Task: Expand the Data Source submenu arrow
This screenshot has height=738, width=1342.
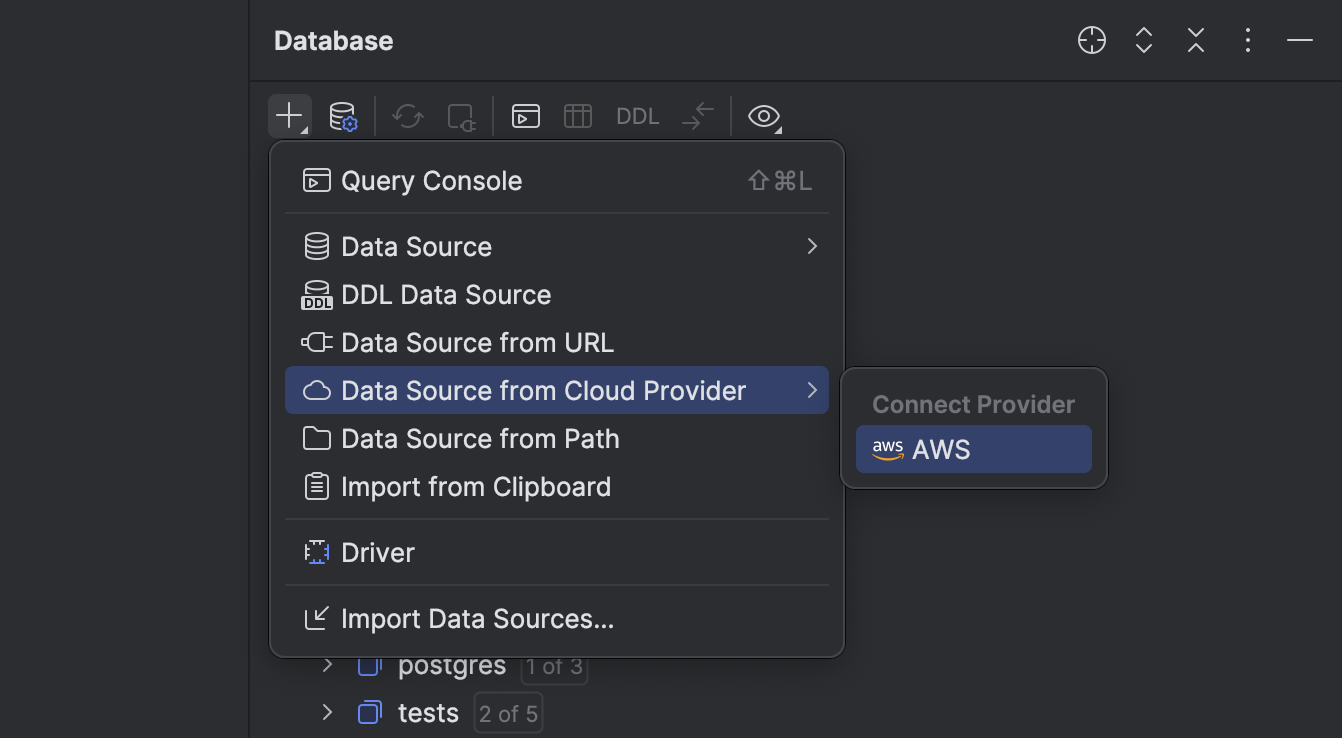Action: [x=812, y=246]
